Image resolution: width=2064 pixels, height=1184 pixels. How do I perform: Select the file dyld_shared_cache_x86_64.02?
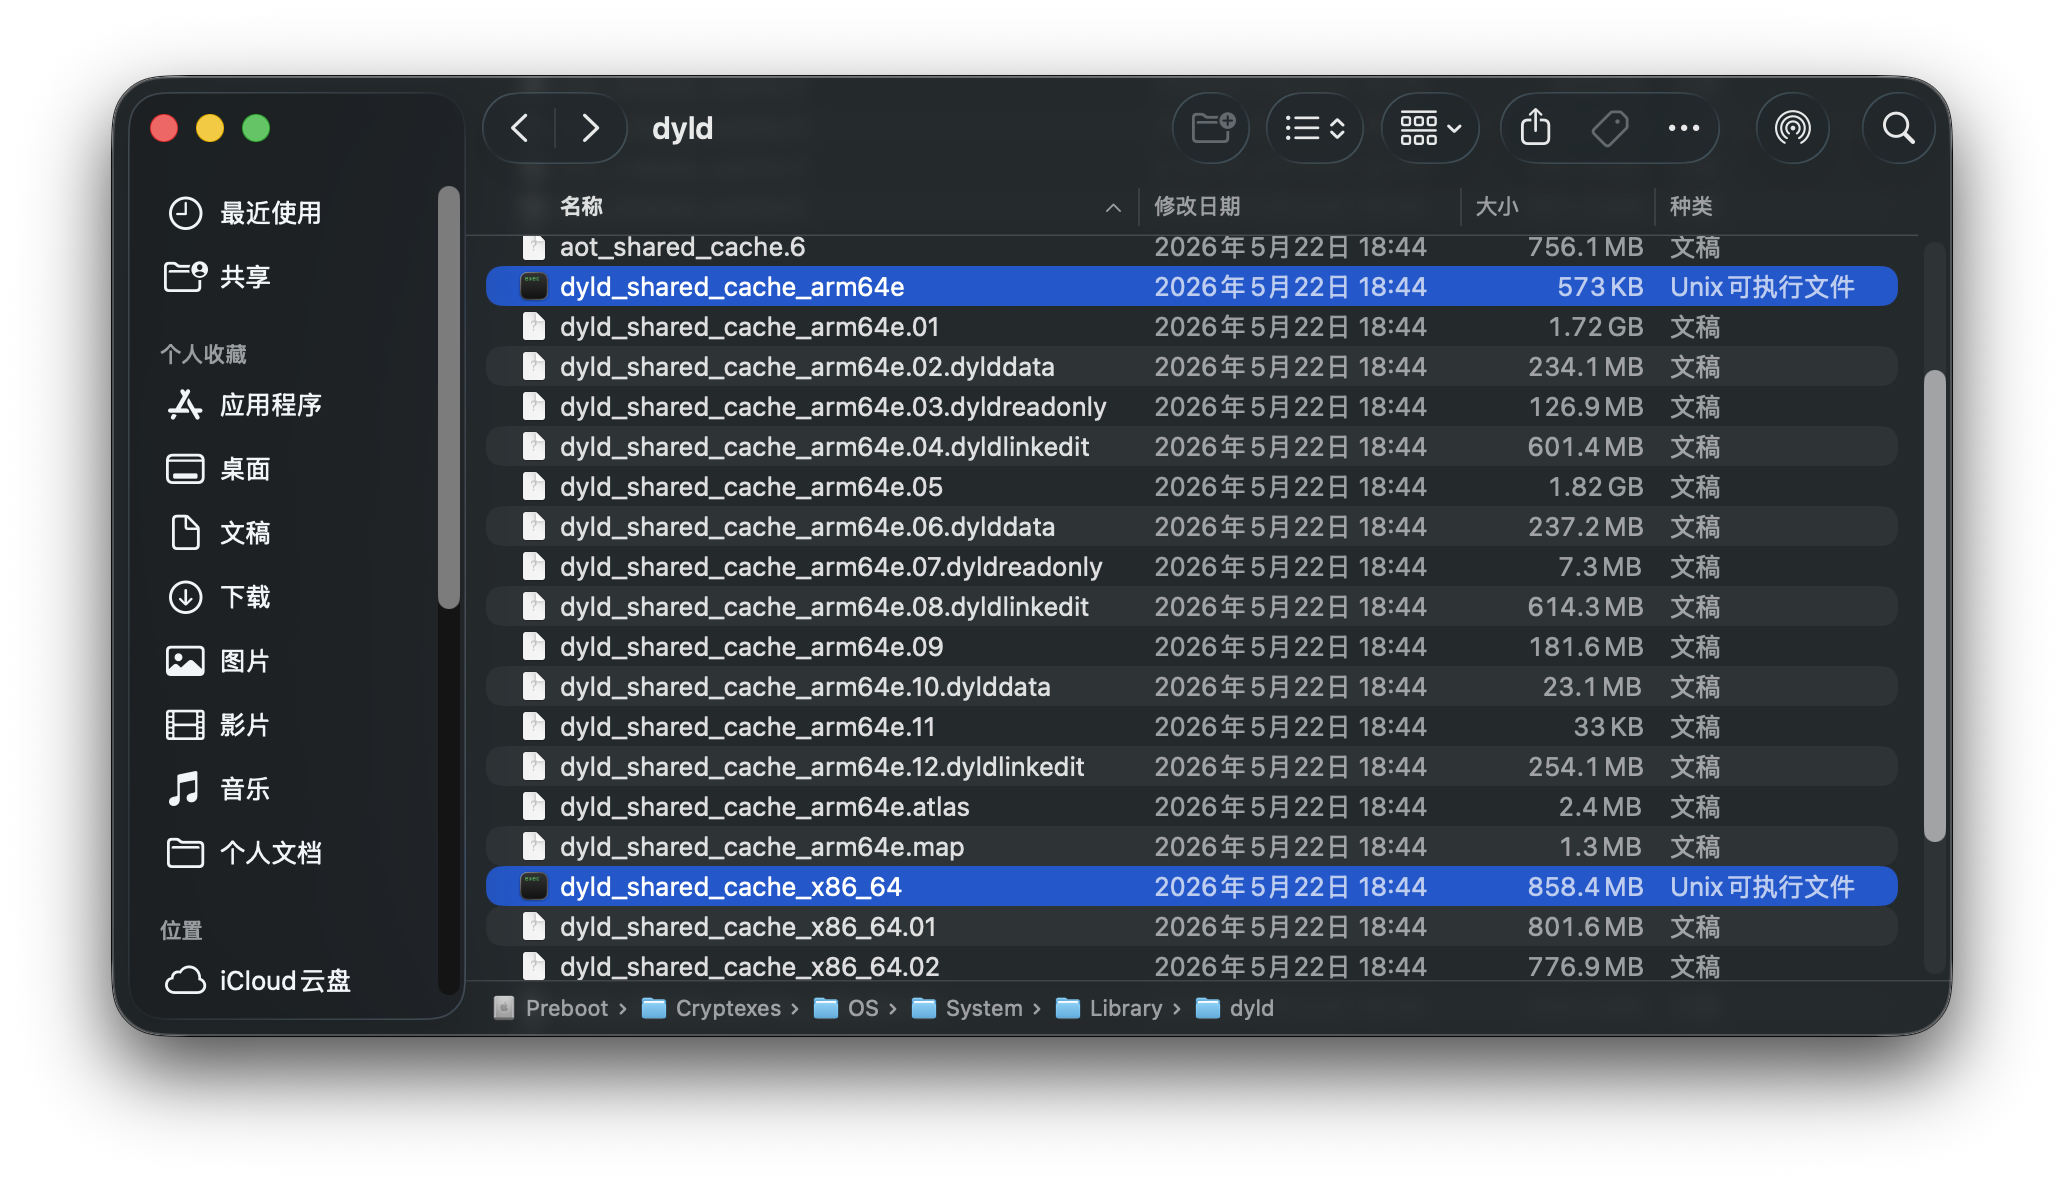tap(1192, 964)
